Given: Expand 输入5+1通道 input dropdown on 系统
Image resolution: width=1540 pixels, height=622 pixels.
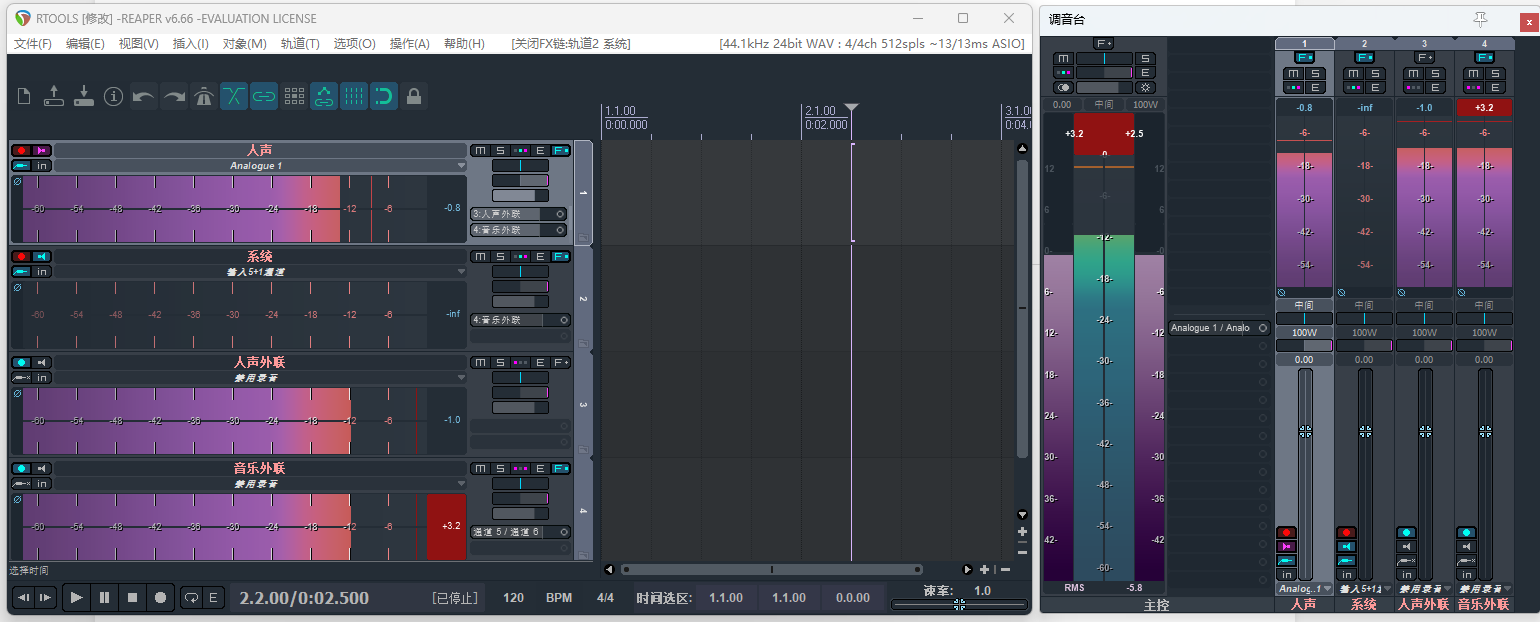Looking at the screenshot, I should [461, 272].
